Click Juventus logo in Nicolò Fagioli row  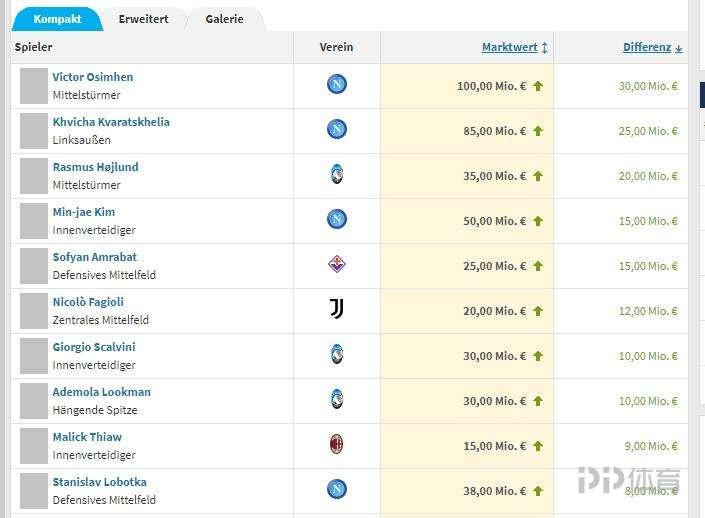(336, 310)
